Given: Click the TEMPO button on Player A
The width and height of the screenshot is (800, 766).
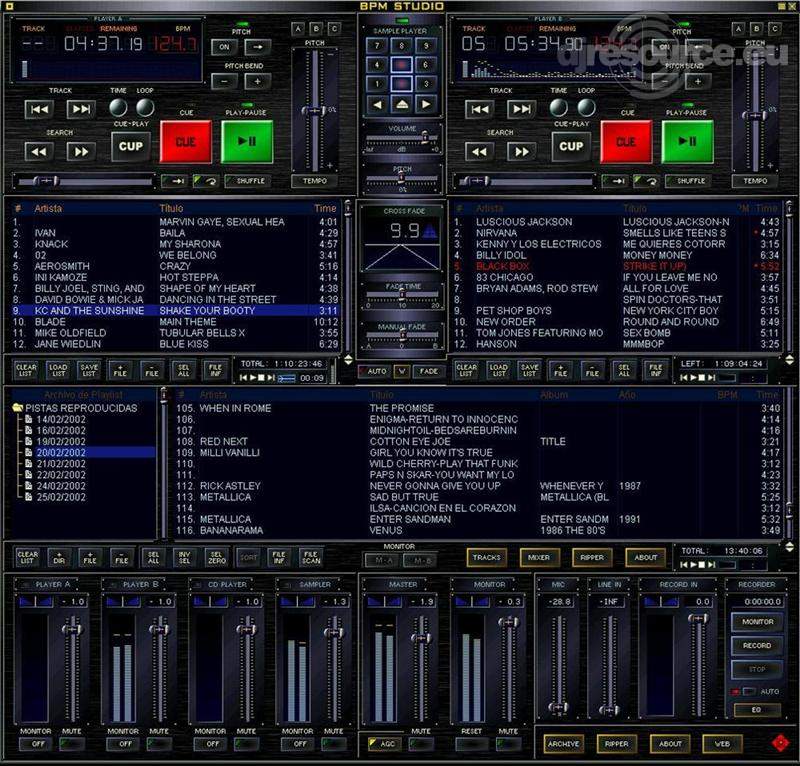Looking at the screenshot, I should click(x=315, y=181).
